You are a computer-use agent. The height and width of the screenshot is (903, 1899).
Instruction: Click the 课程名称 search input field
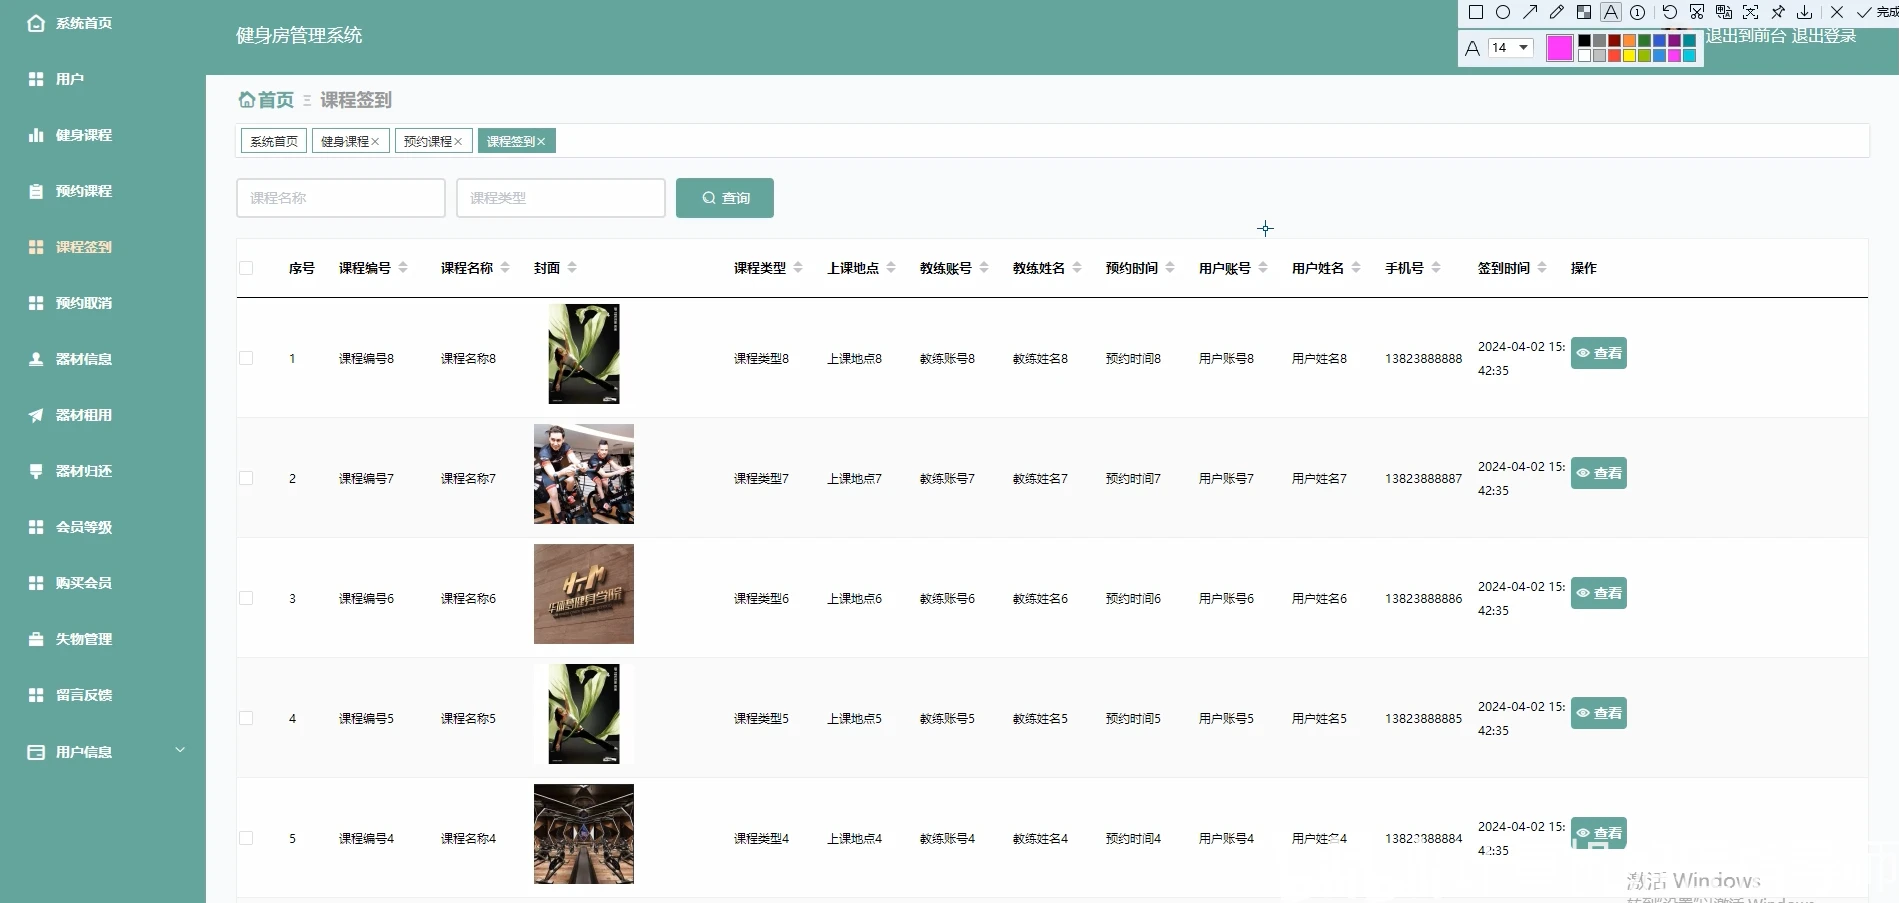(x=341, y=198)
